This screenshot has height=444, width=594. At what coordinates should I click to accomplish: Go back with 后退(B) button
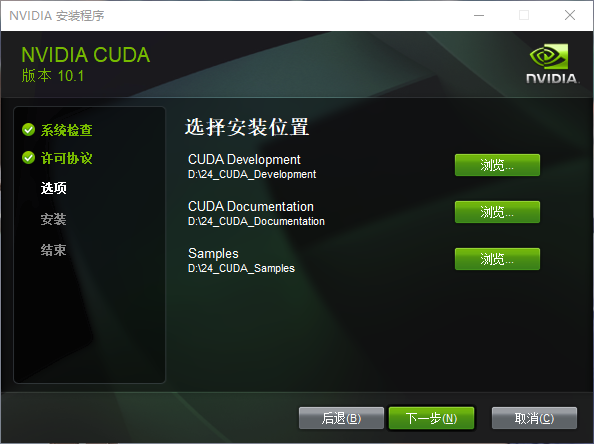coord(341,418)
